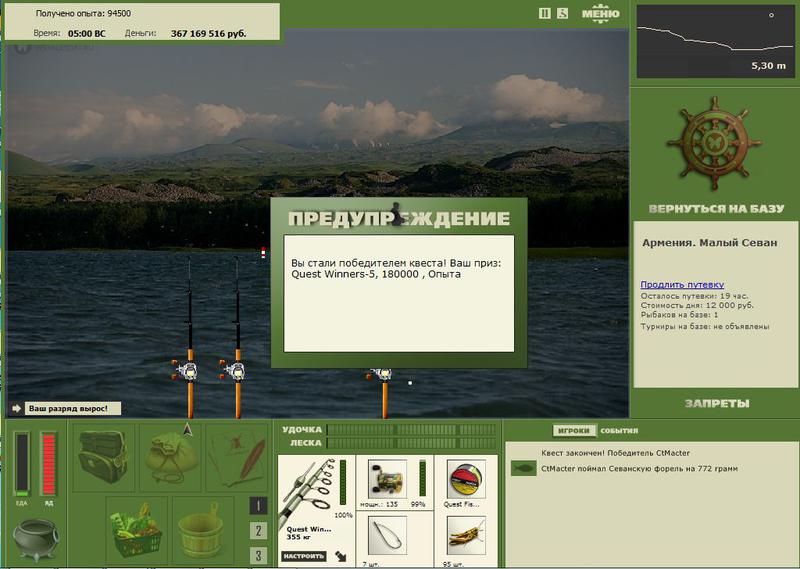800x569 pixels.
Task: Click the ПРЕДУПРЕЖДЕНИЕ dialog title
Action: point(399,218)
